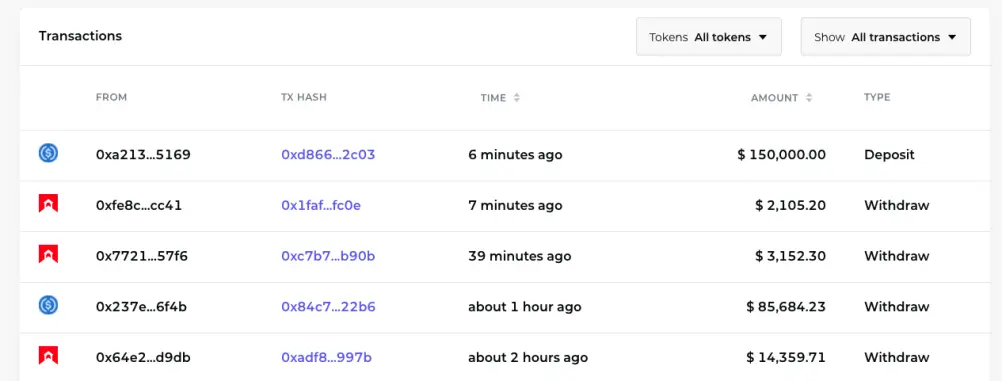Sort transactions by Time column arrows
The width and height of the screenshot is (1002, 381).
click(x=517, y=98)
